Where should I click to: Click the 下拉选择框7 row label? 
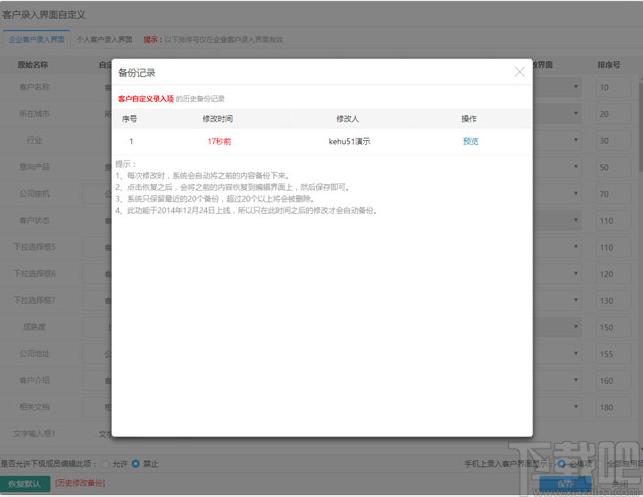pyautogui.click(x=35, y=300)
